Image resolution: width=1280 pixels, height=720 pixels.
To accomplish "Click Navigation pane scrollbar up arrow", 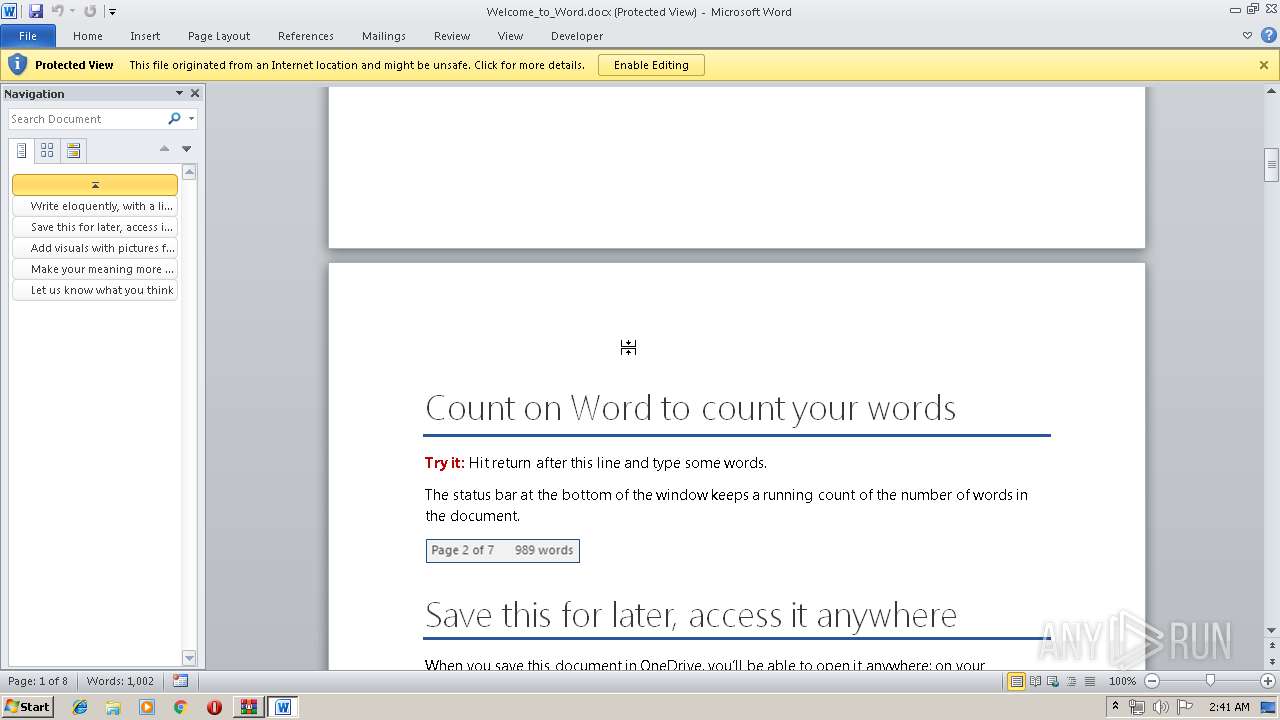I will [x=189, y=172].
